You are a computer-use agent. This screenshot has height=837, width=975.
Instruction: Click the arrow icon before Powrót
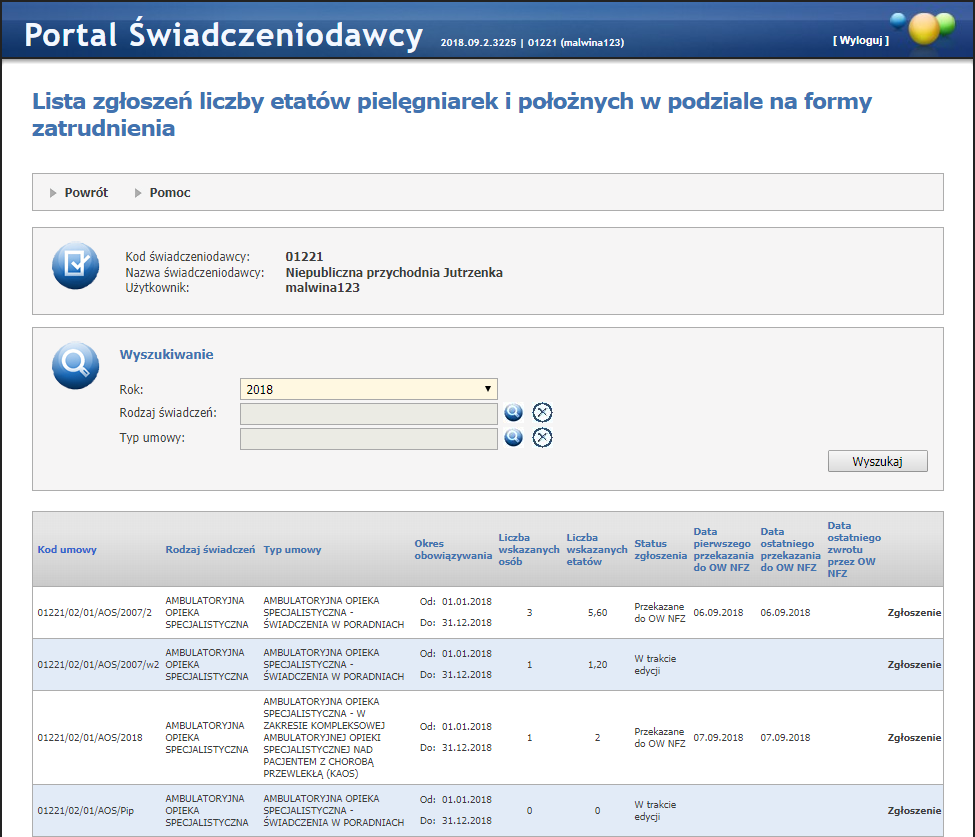(x=53, y=193)
